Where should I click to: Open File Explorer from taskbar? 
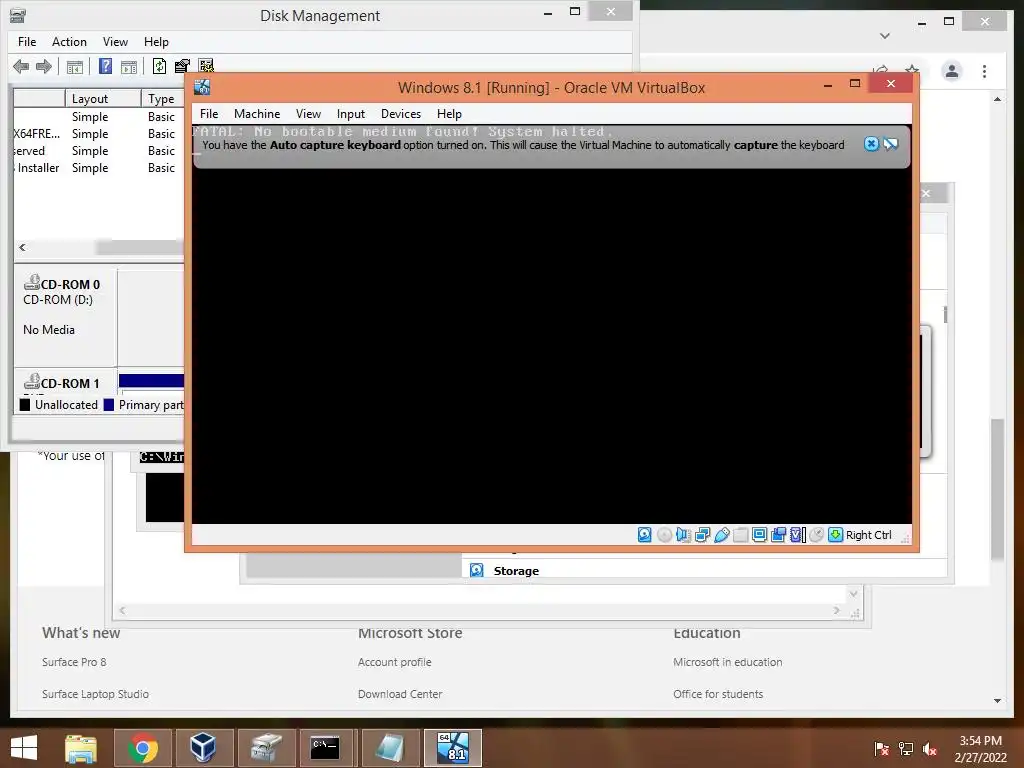tap(81, 748)
